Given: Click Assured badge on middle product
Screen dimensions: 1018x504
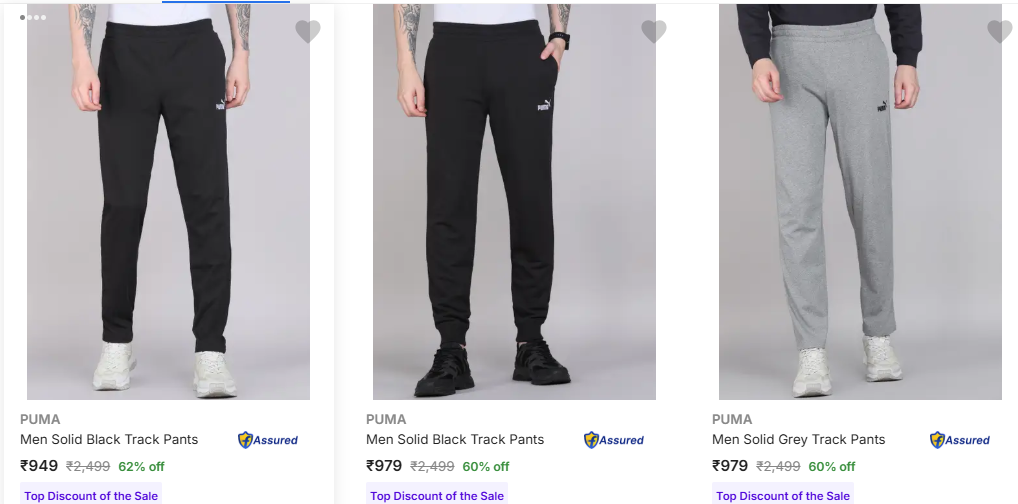Looking at the screenshot, I should (x=614, y=440).
